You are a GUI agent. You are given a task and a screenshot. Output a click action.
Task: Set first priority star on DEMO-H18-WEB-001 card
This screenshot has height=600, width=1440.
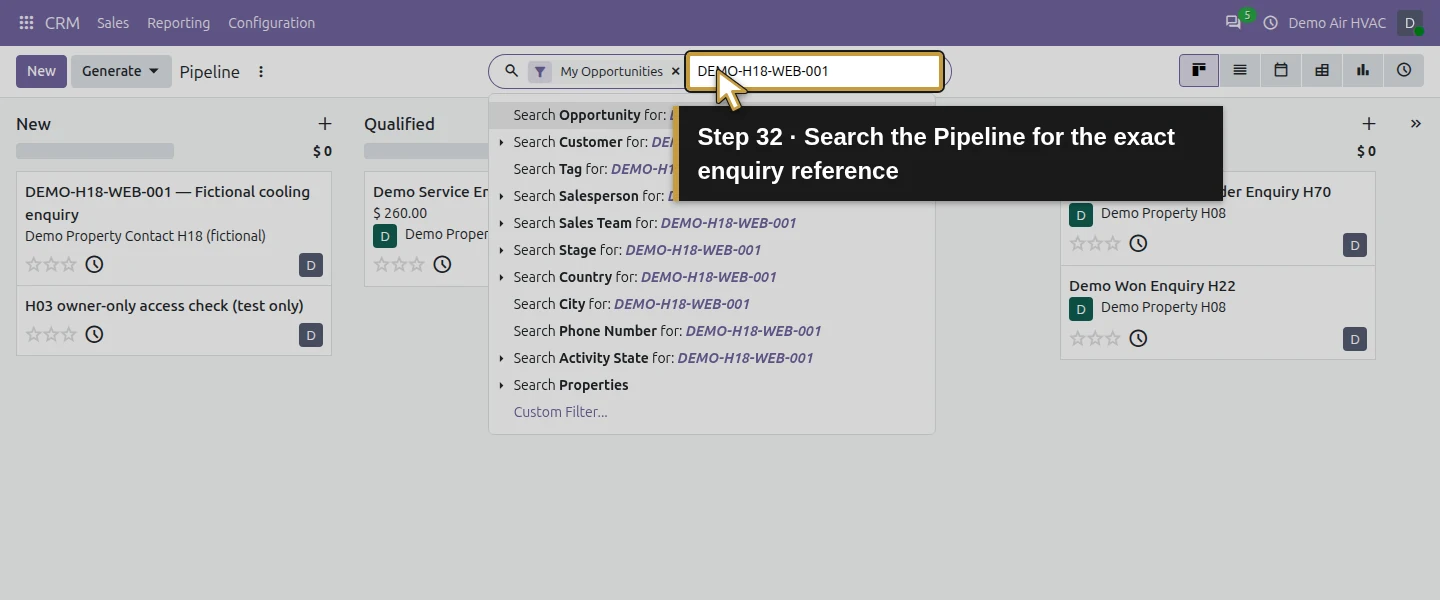click(33, 264)
